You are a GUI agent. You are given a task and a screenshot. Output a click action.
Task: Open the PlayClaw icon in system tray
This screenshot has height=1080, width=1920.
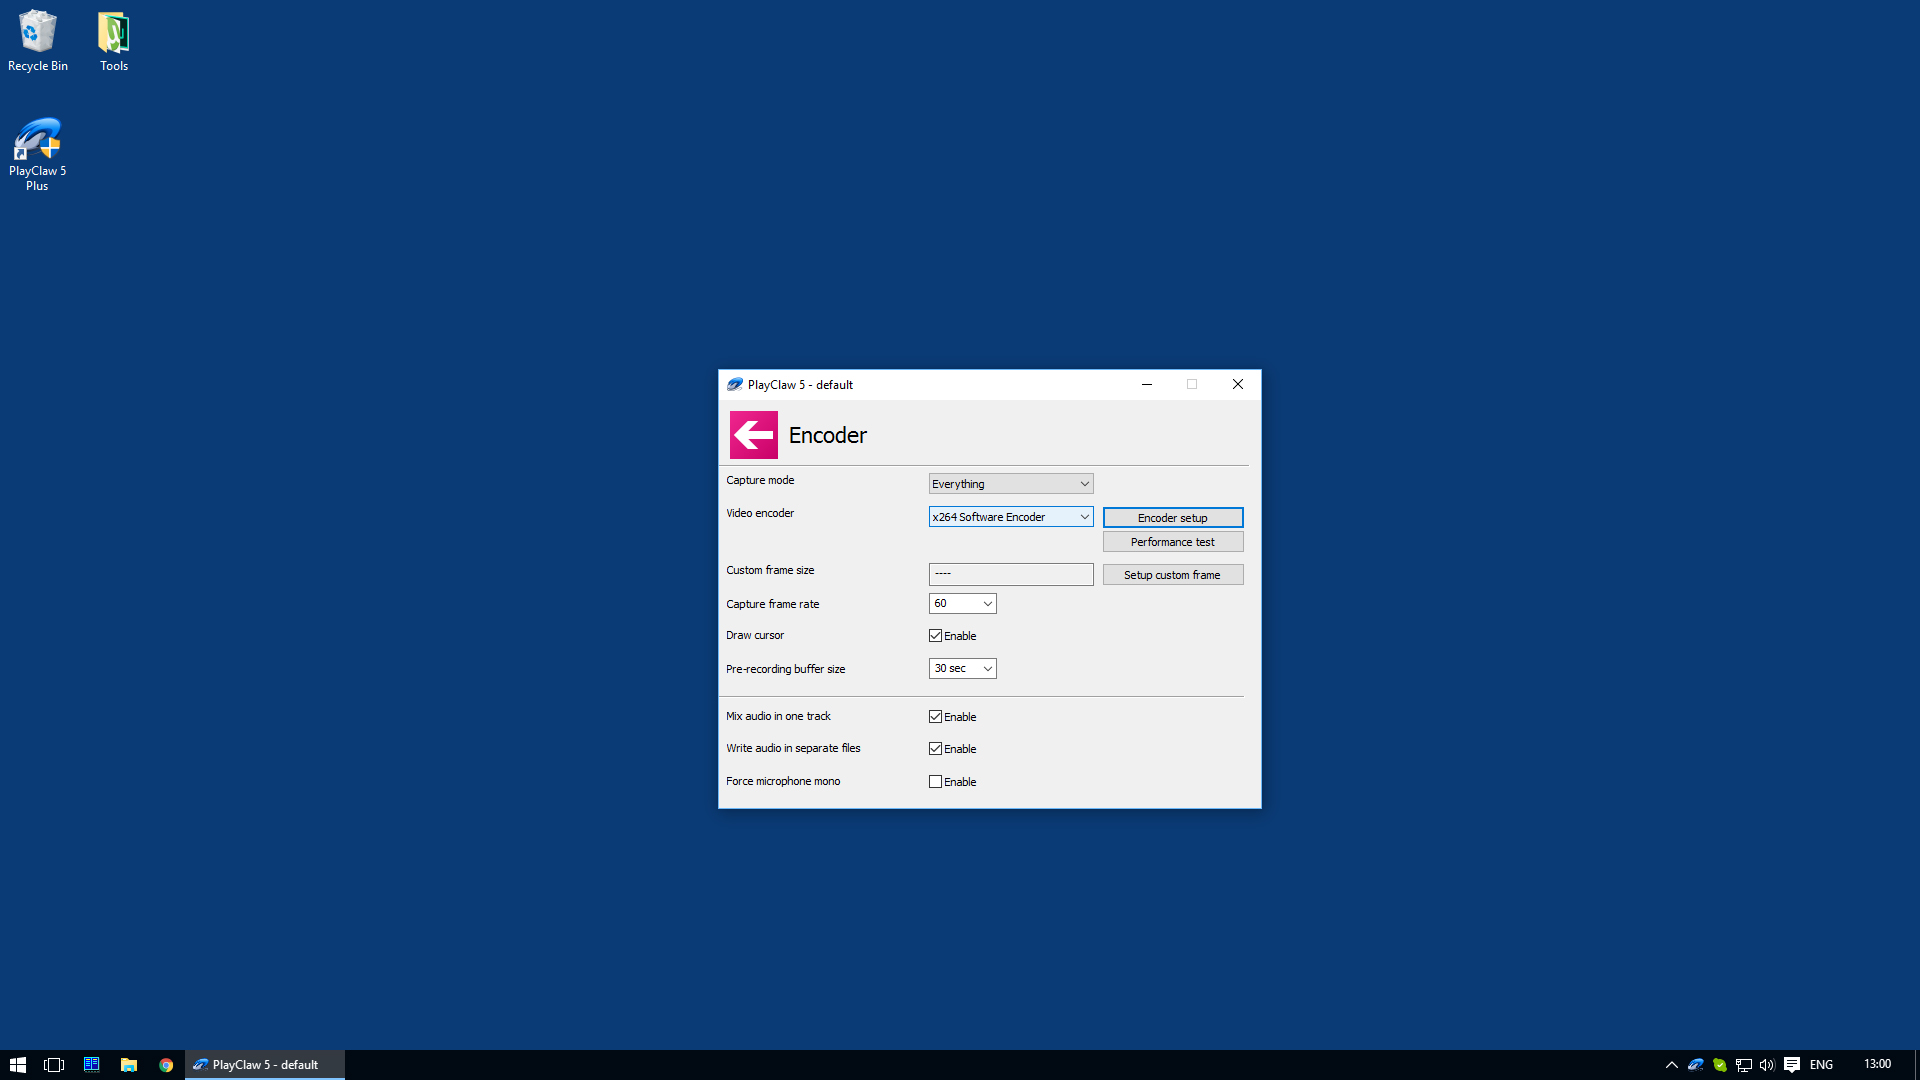coord(1695,1065)
